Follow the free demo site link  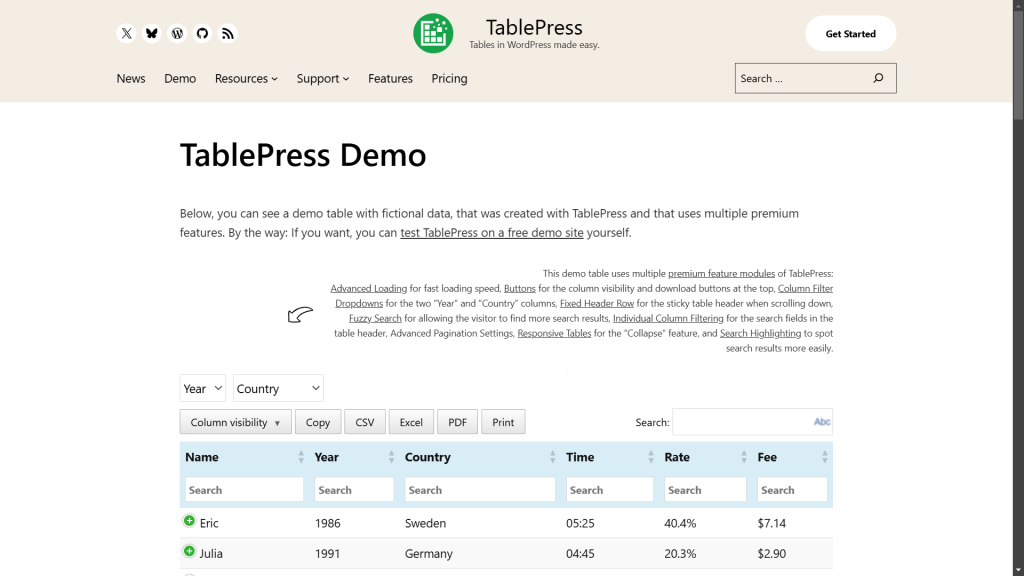(491, 232)
